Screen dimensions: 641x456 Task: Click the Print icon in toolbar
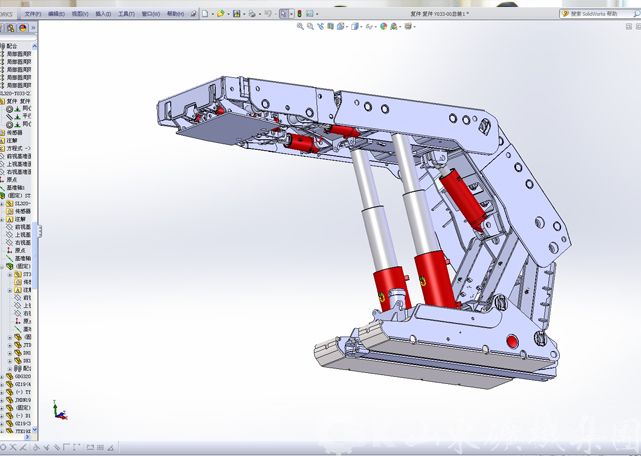coord(252,14)
